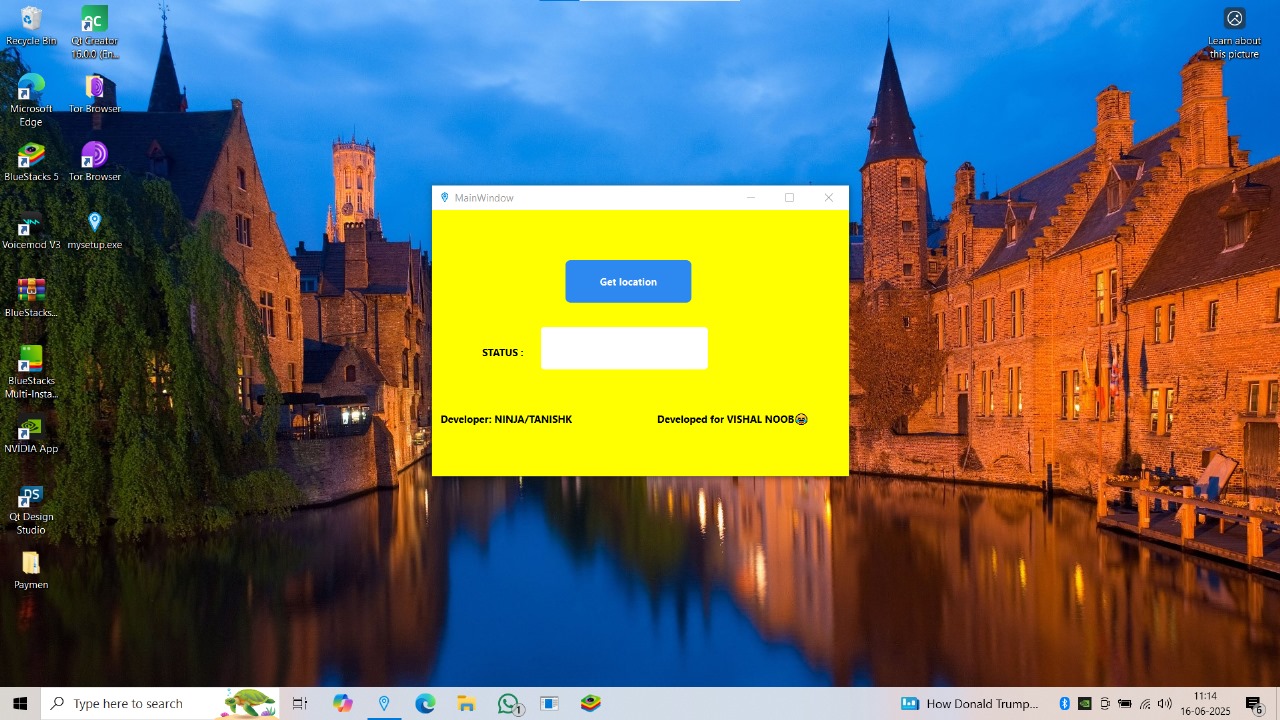This screenshot has height=720, width=1280.
Task: Click the STATUS text field
Action: point(624,348)
